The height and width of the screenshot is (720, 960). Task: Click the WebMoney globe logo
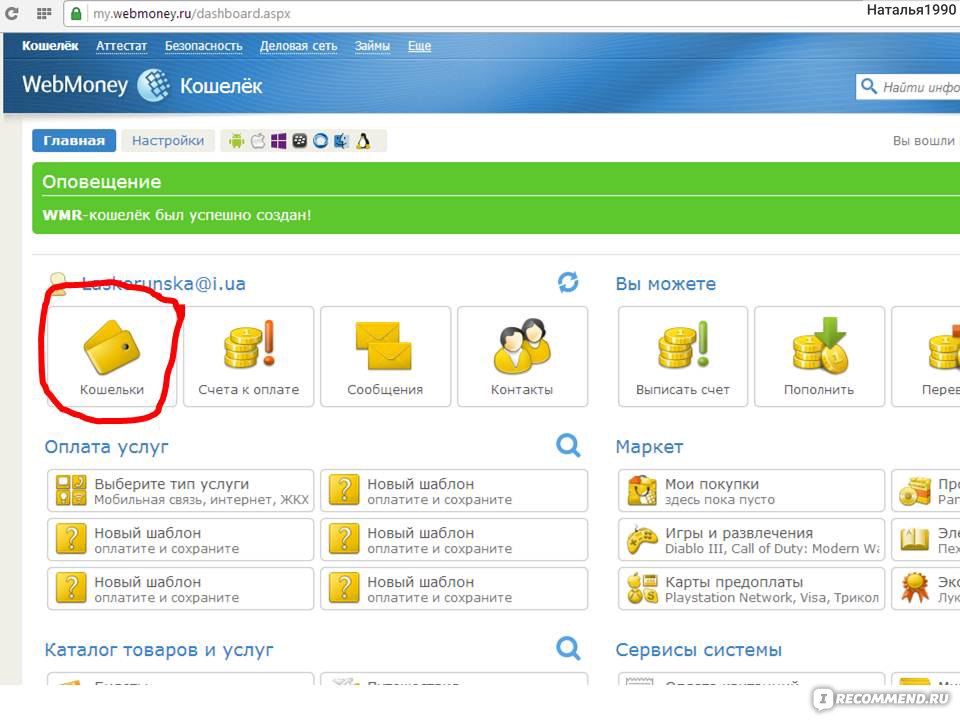153,85
